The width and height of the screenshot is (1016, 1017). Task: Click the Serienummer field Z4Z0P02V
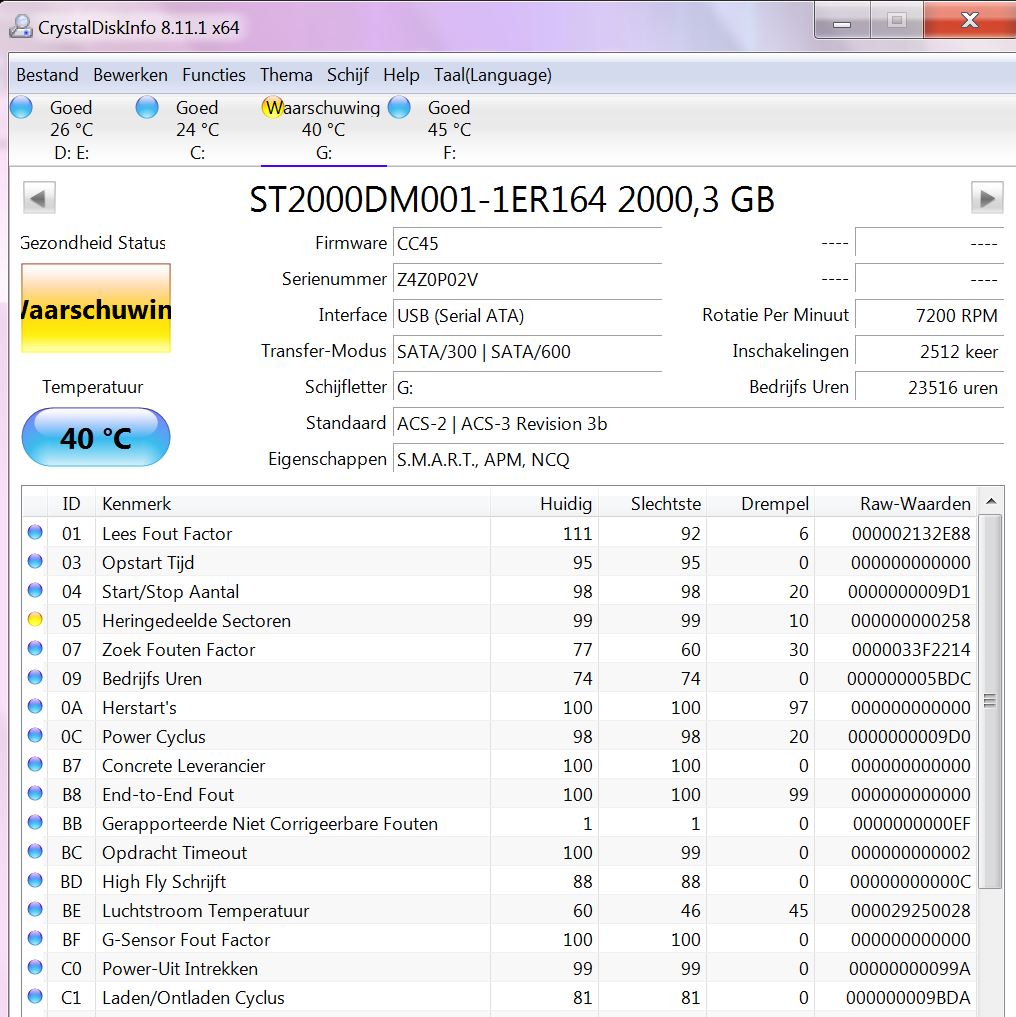point(527,280)
